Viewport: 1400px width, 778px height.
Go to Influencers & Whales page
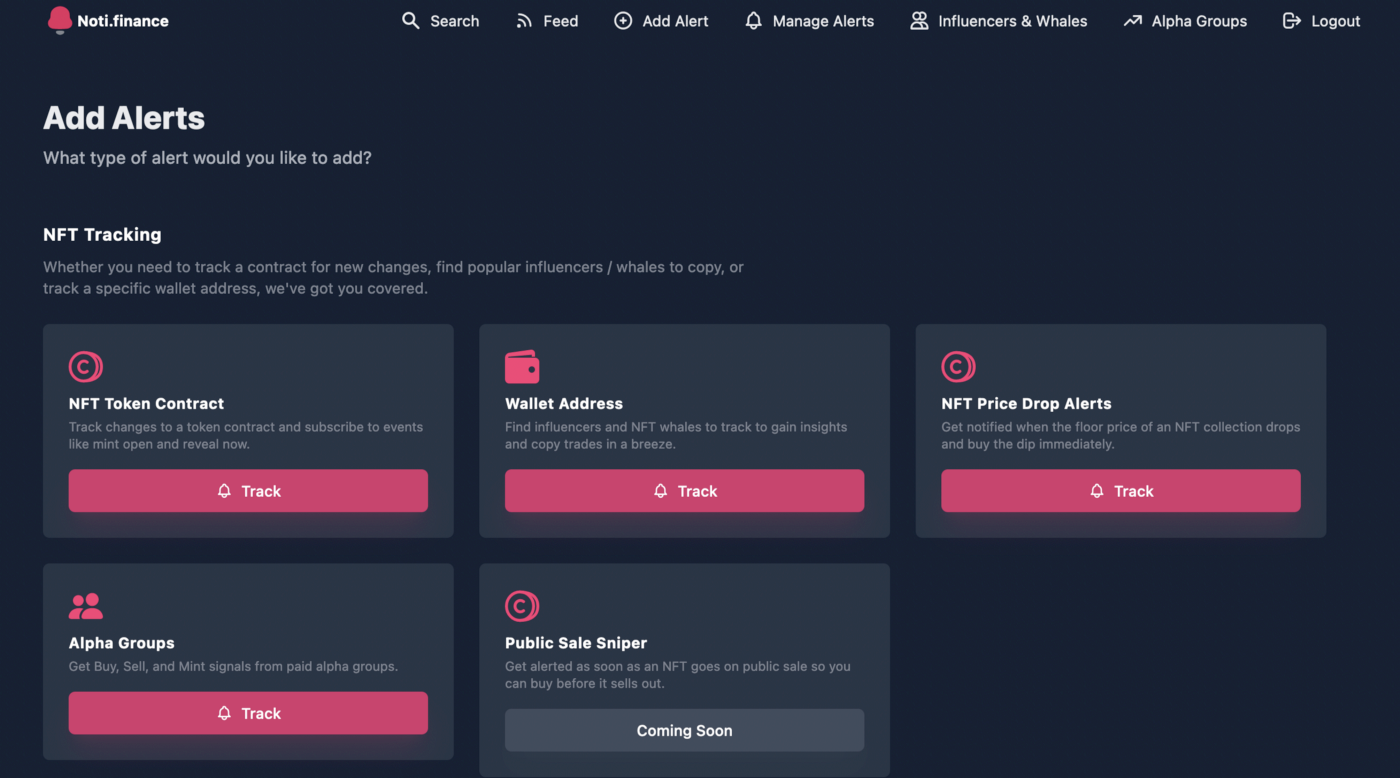click(x=1012, y=21)
